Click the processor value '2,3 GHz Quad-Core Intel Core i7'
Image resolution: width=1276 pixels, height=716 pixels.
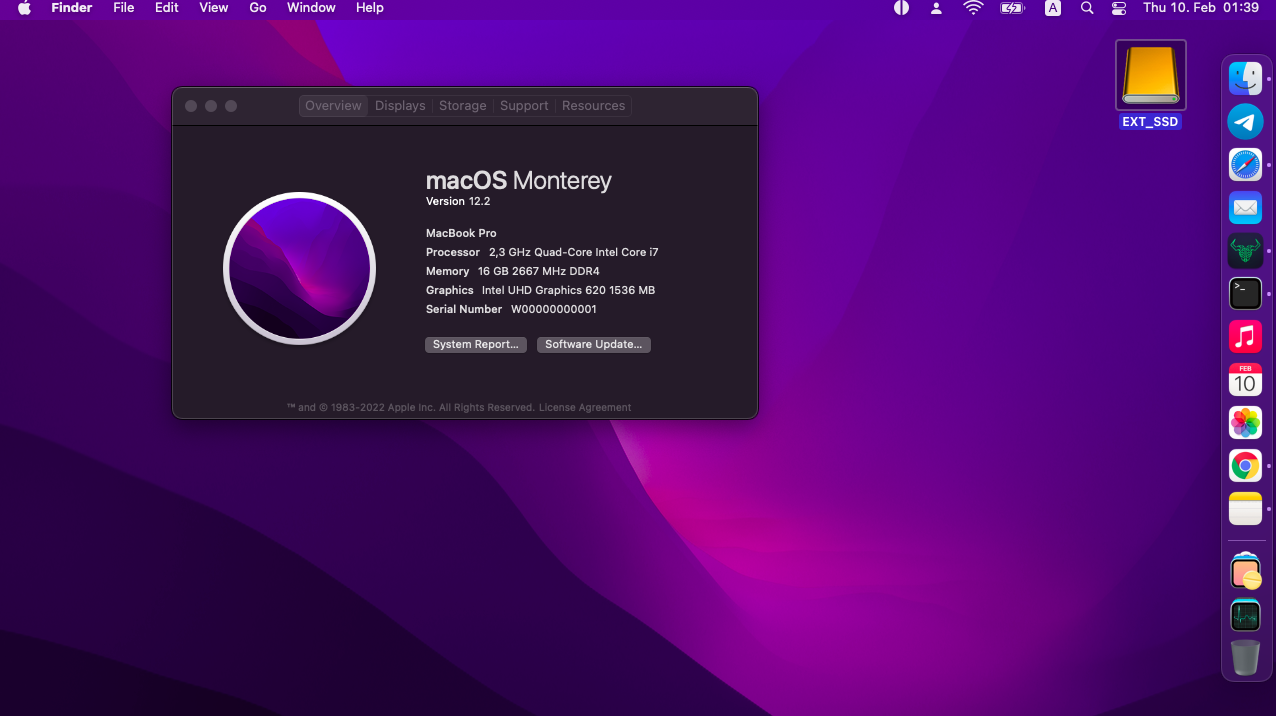[x=574, y=252]
